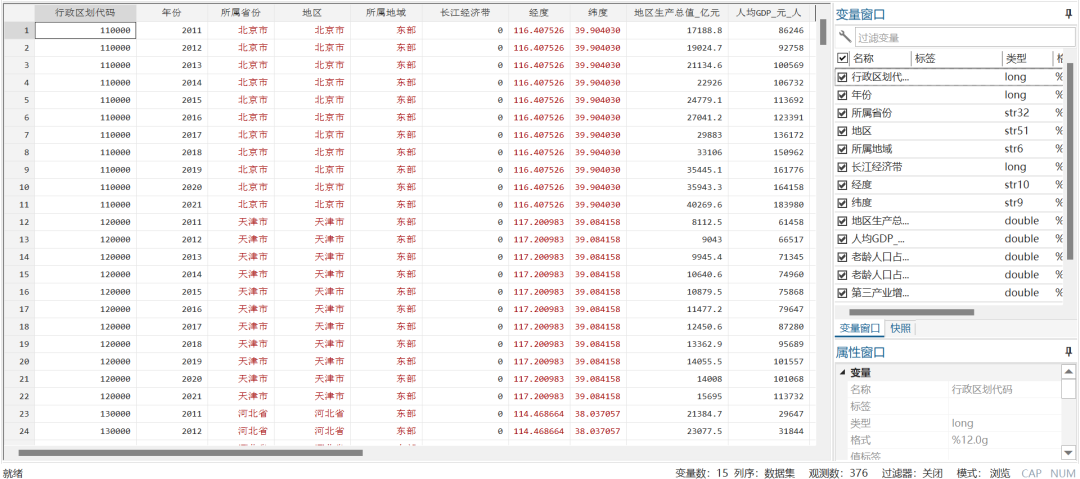Select the 年份 data column header
The height and width of the screenshot is (479, 1080).
click(172, 12)
